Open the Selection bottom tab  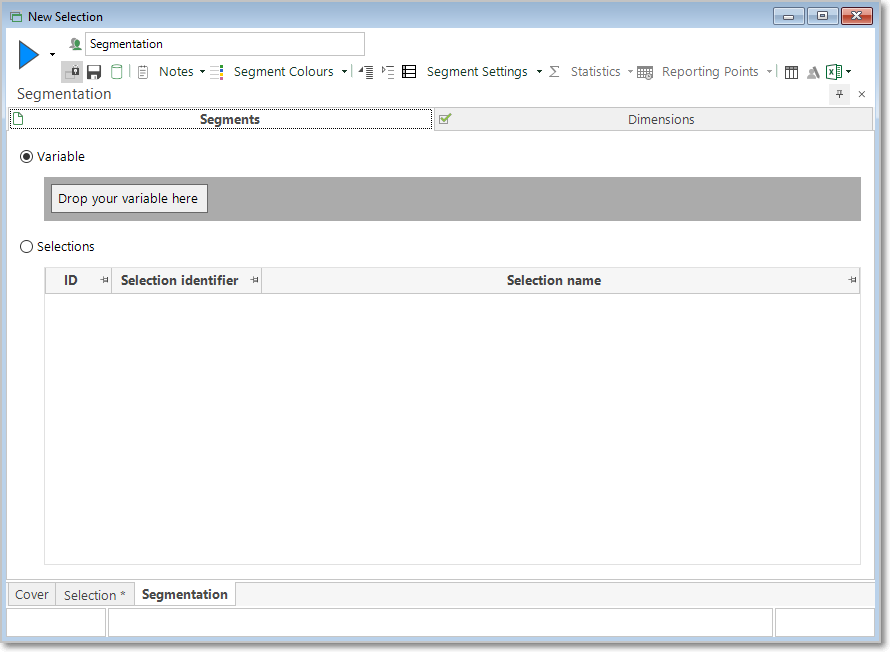[95, 595]
